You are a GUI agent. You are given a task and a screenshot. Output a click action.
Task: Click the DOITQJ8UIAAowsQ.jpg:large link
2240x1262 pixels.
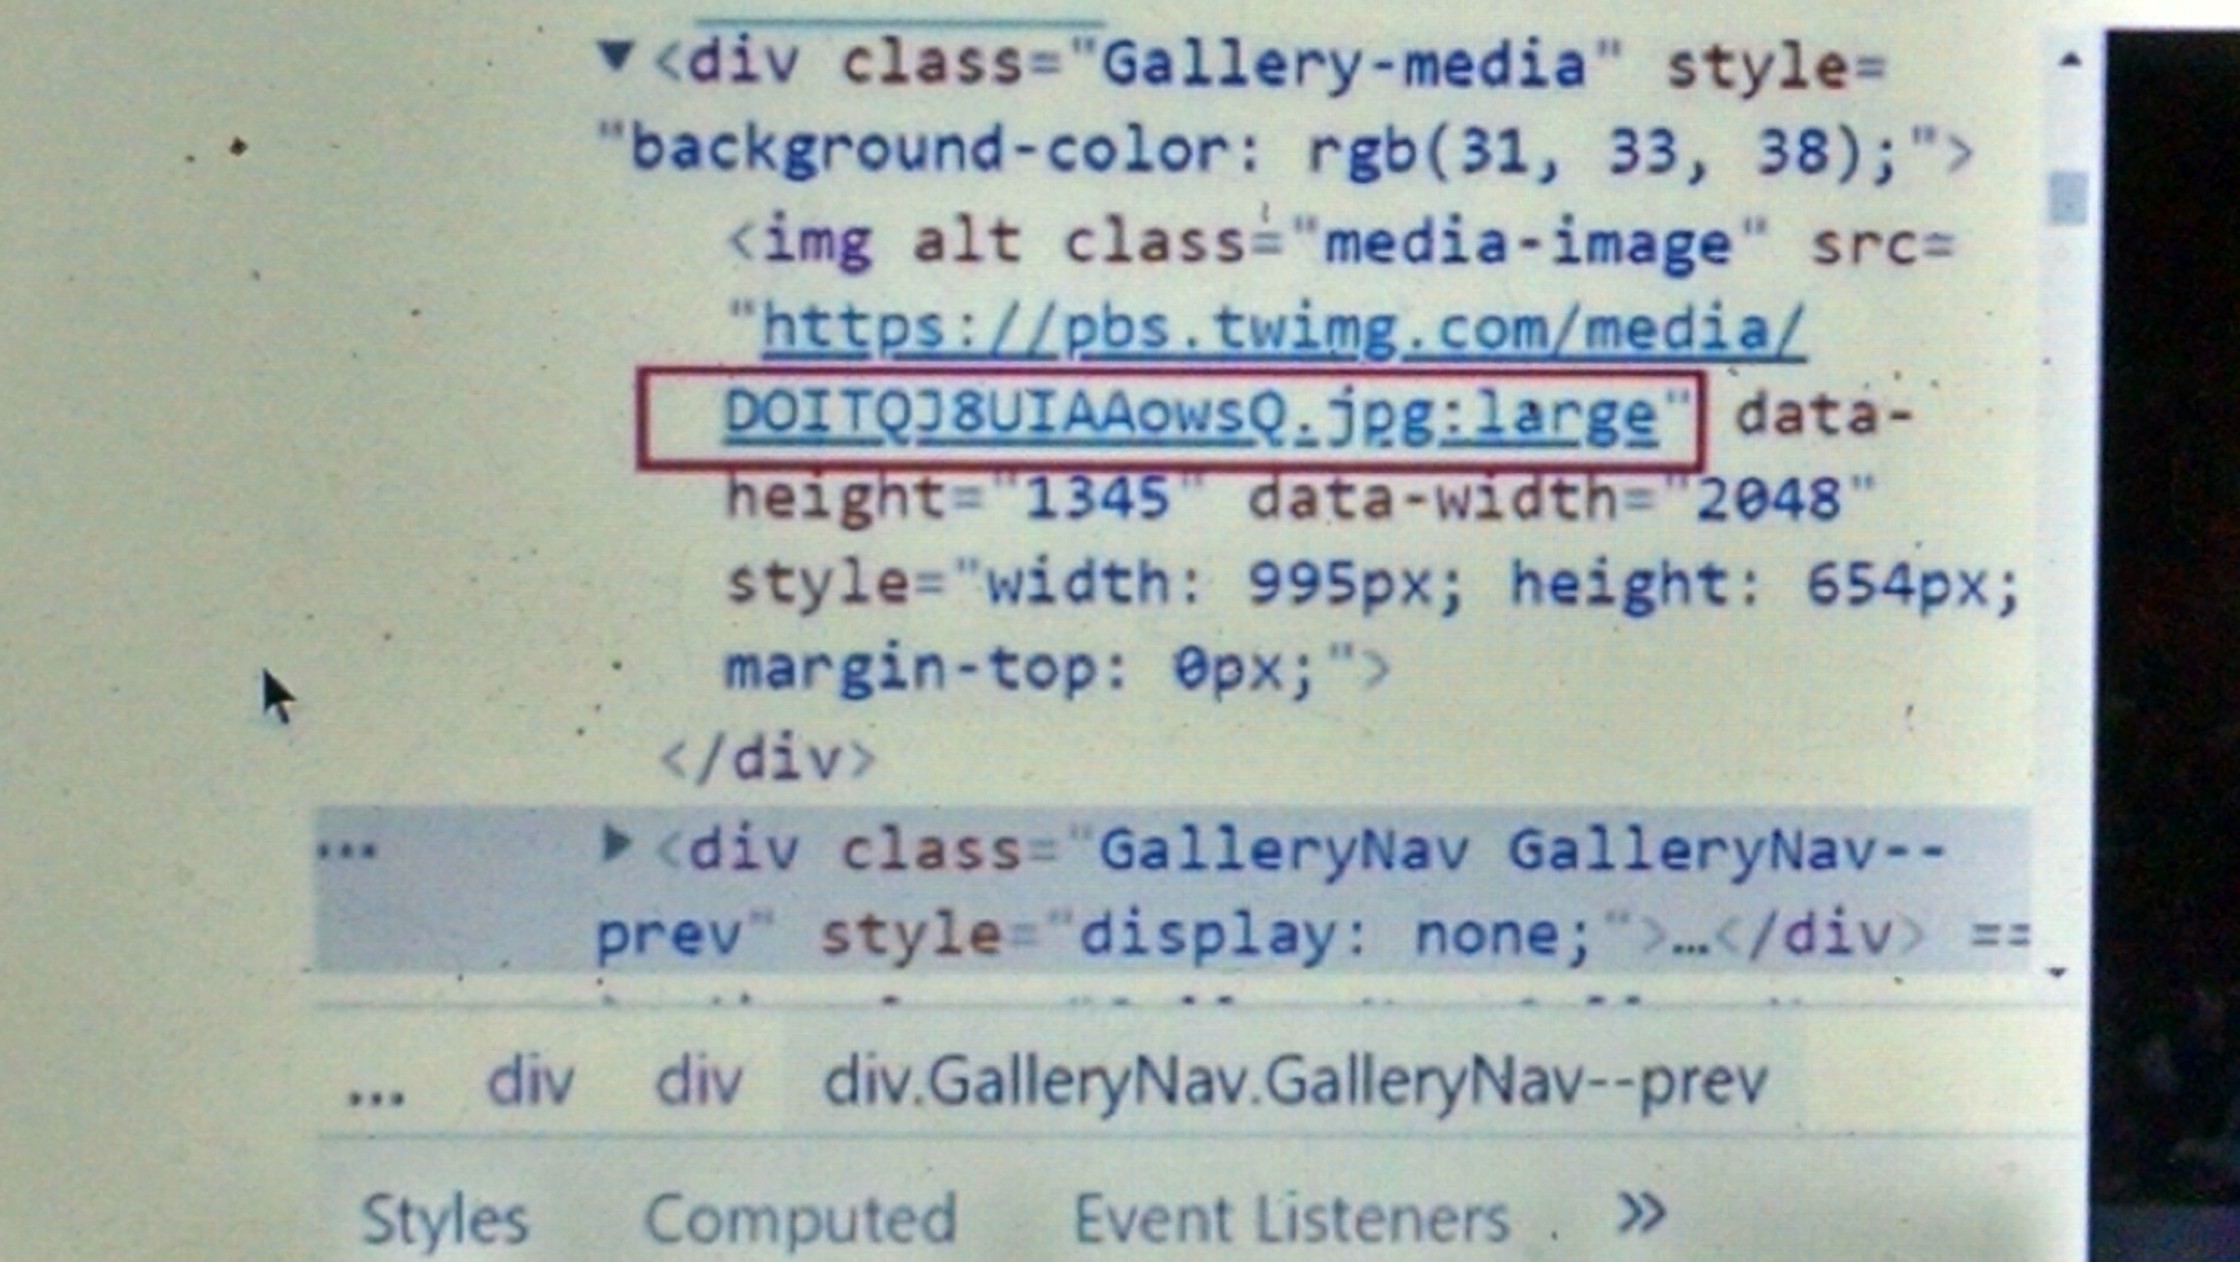tap(1190, 414)
